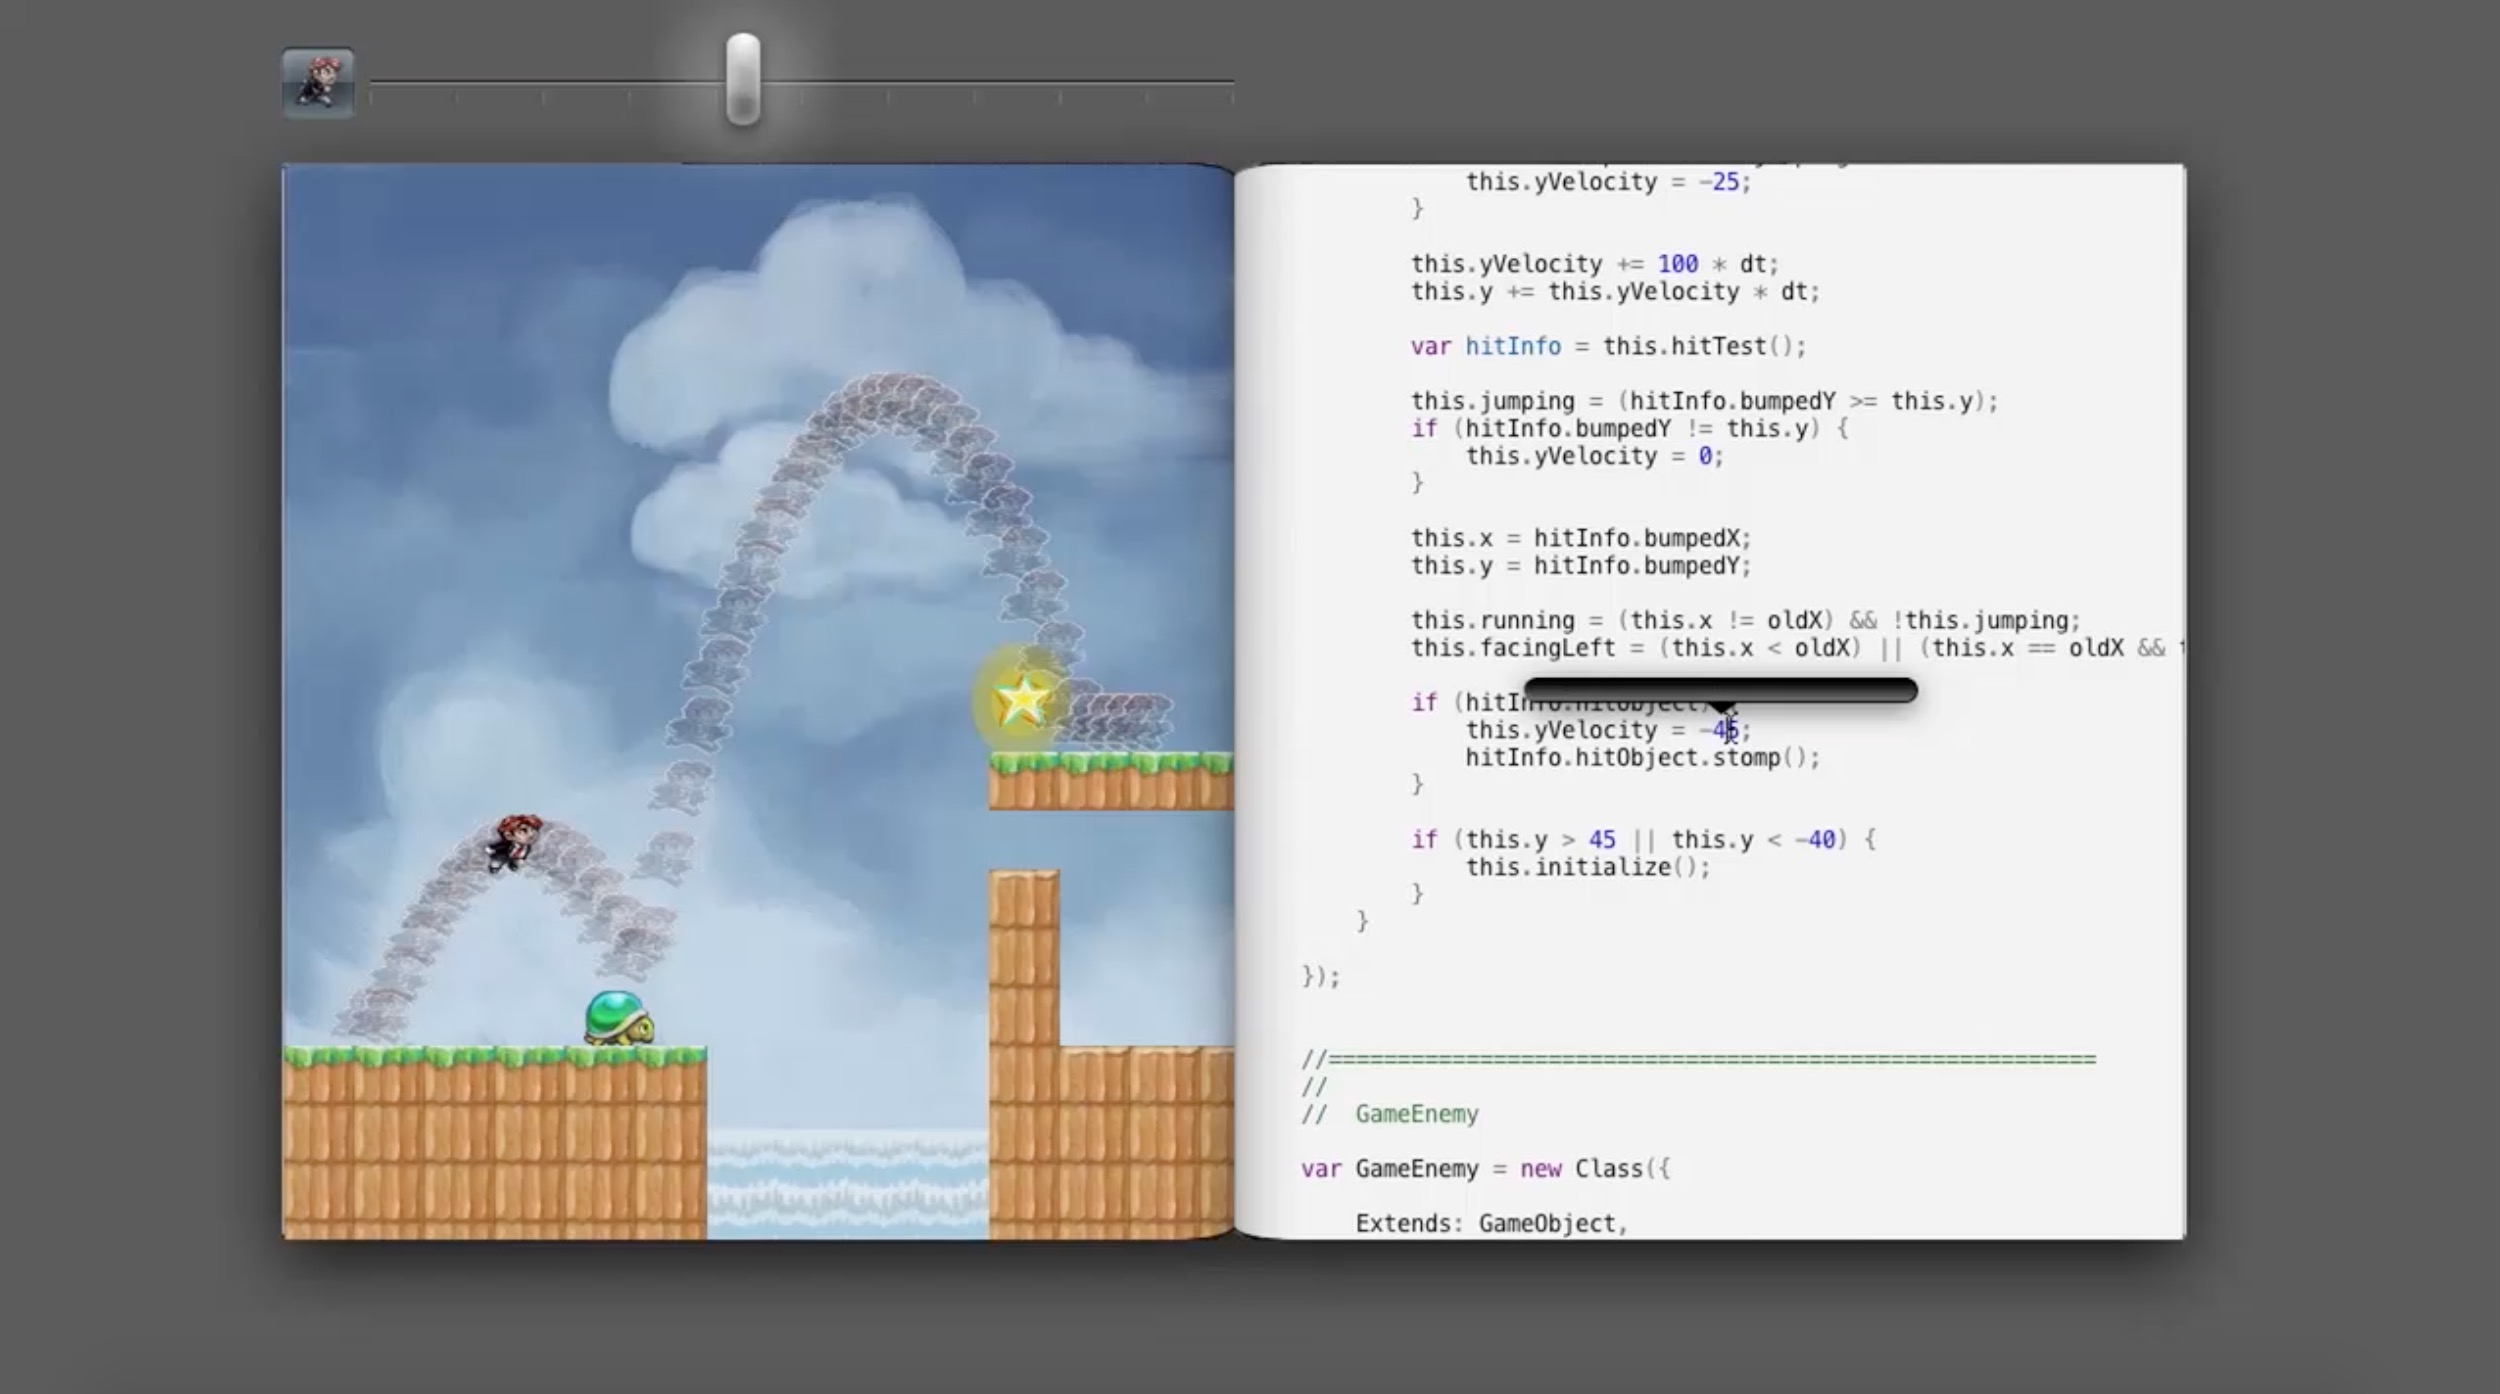The width and height of the screenshot is (2500, 1394).
Task: Click 'var GameEnemy = new Class({' line
Action: [x=1485, y=1169]
